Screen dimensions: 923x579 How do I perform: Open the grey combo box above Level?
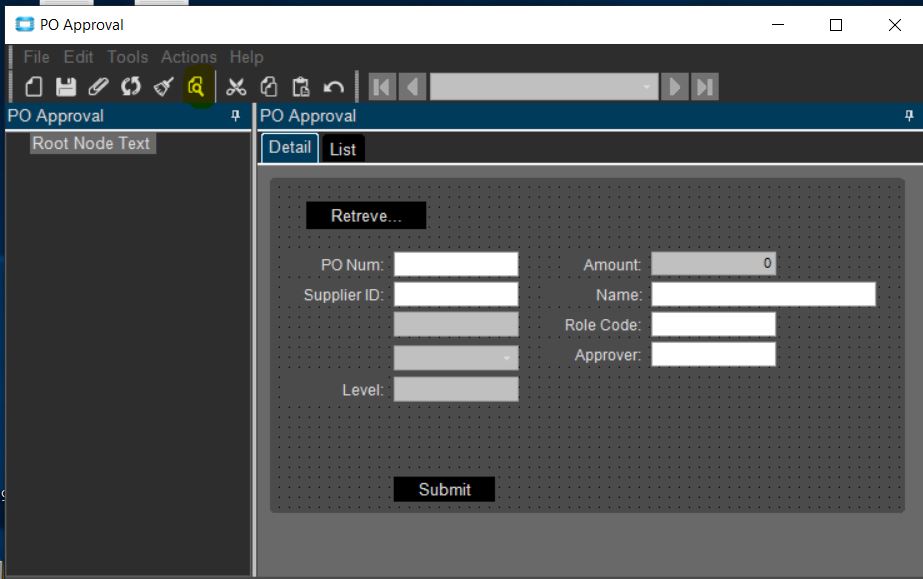click(x=456, y=358)
